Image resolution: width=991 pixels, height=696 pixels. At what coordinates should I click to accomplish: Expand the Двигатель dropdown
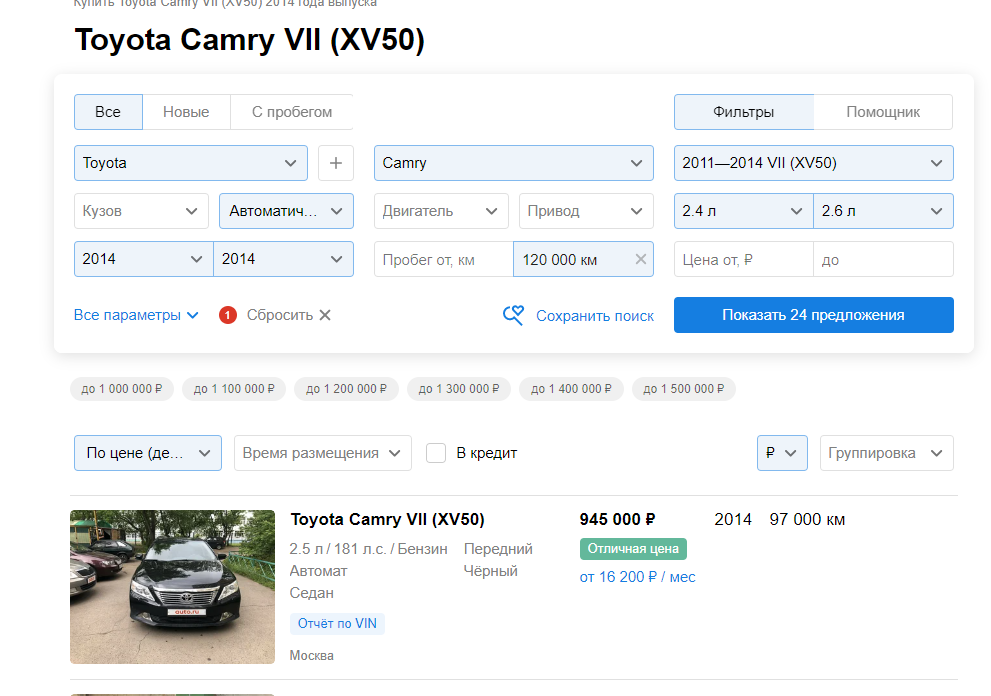441,211
